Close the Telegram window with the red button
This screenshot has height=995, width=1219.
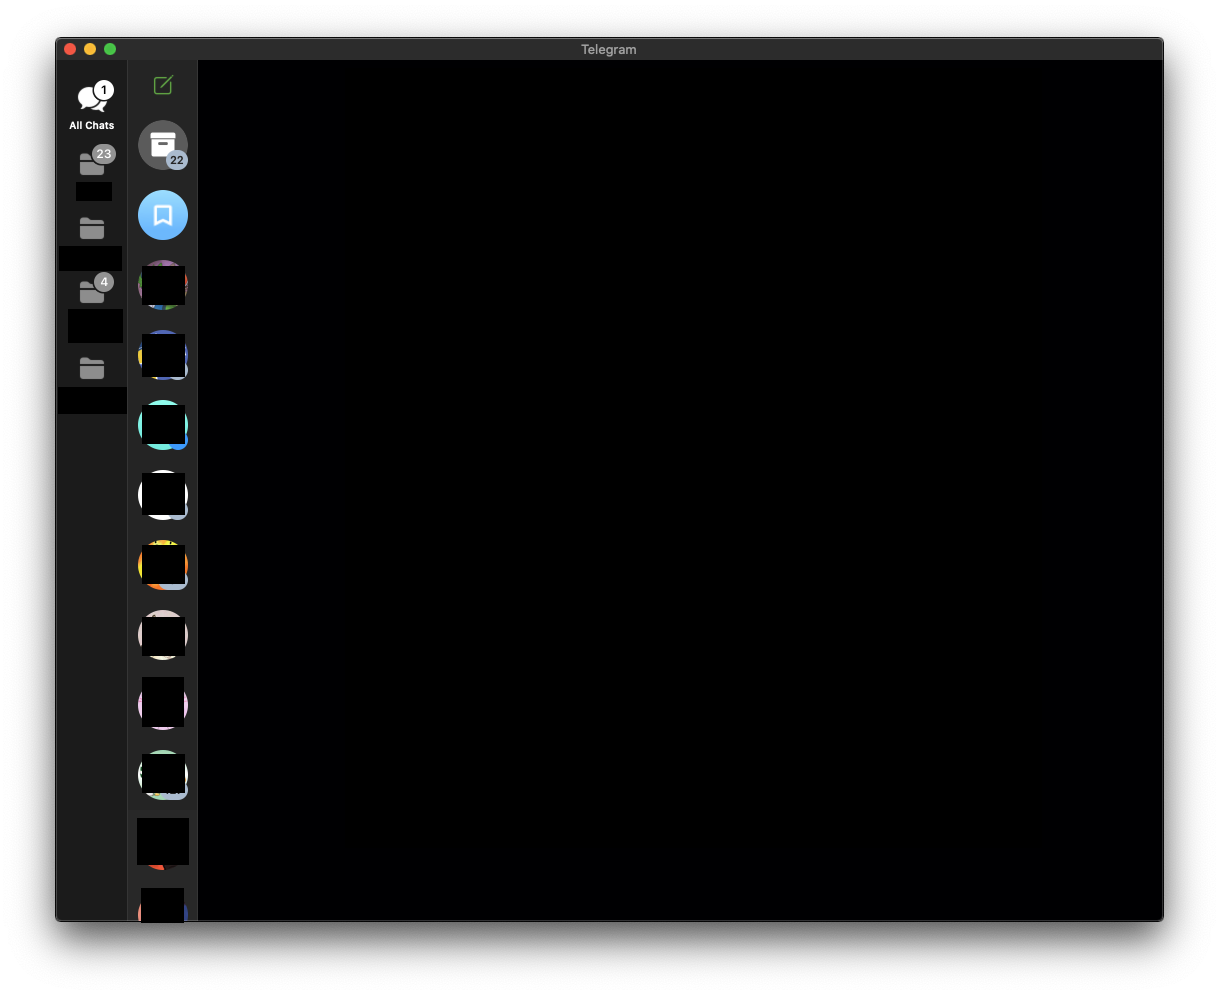70,49
